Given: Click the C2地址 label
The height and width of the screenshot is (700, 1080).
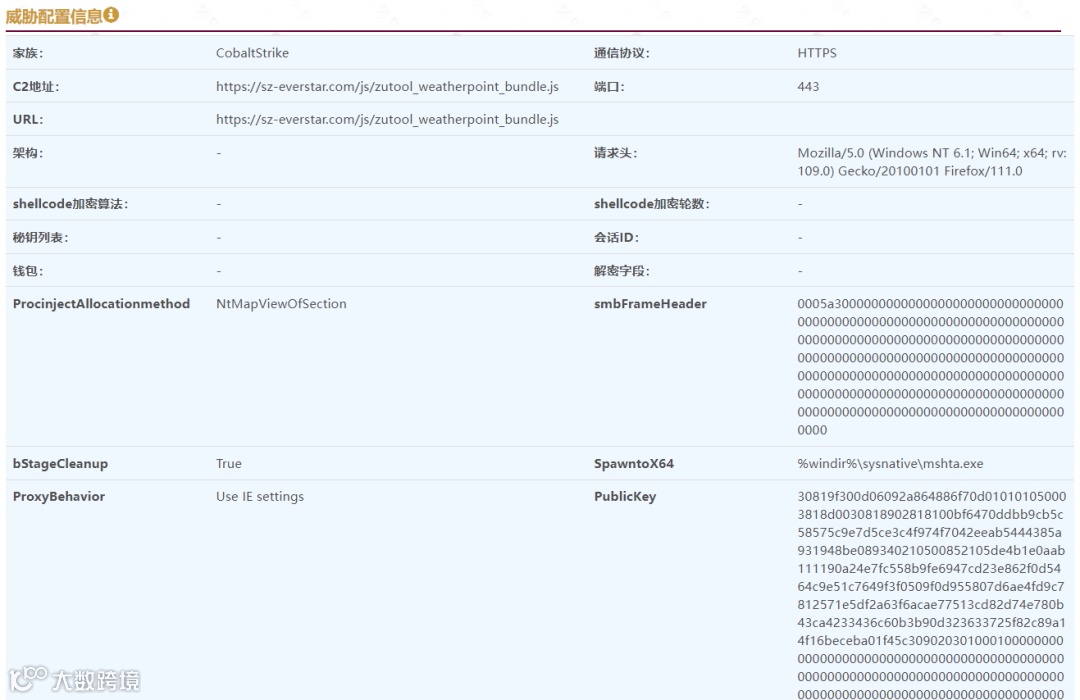Looking at the screenshot, I should tap(36, 87).
